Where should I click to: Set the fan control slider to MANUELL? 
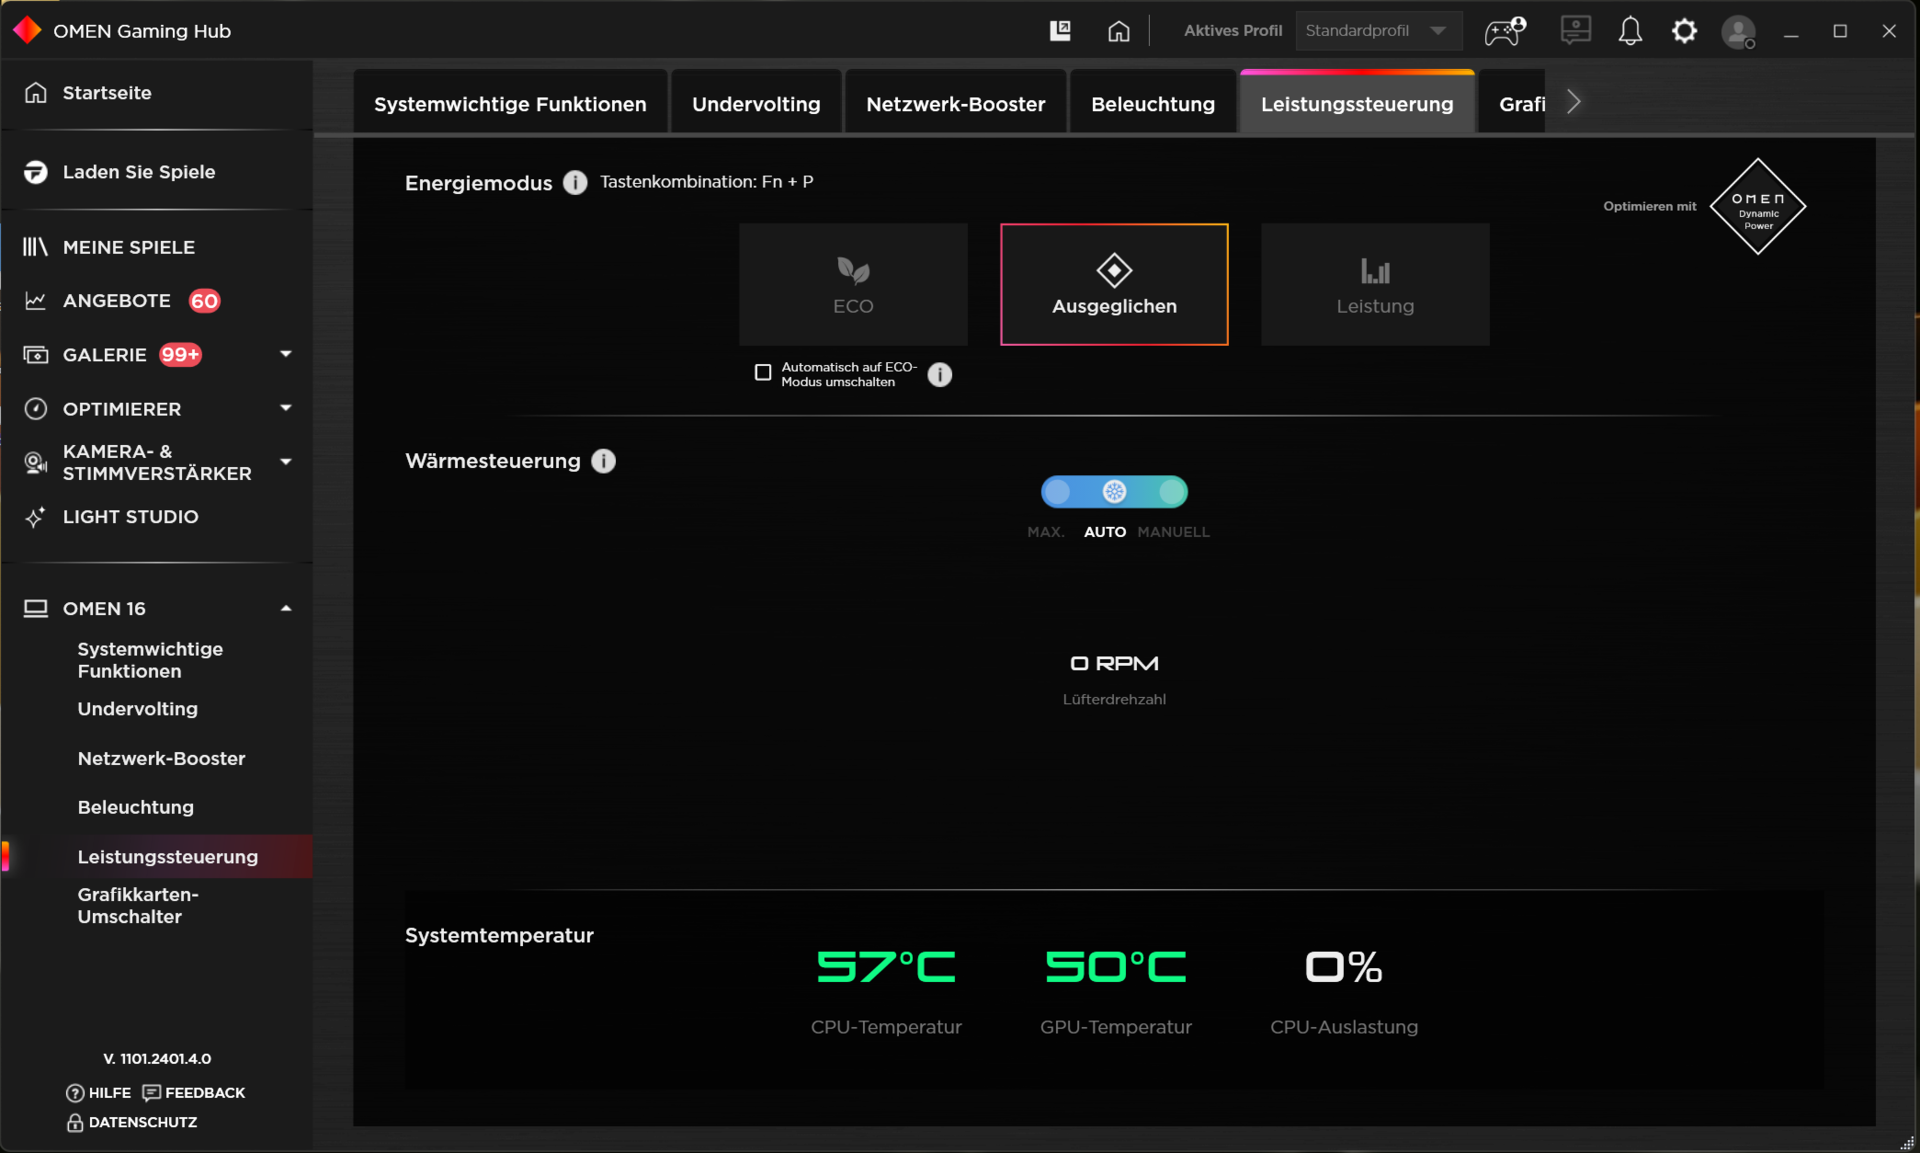(x=1172, y=492)
